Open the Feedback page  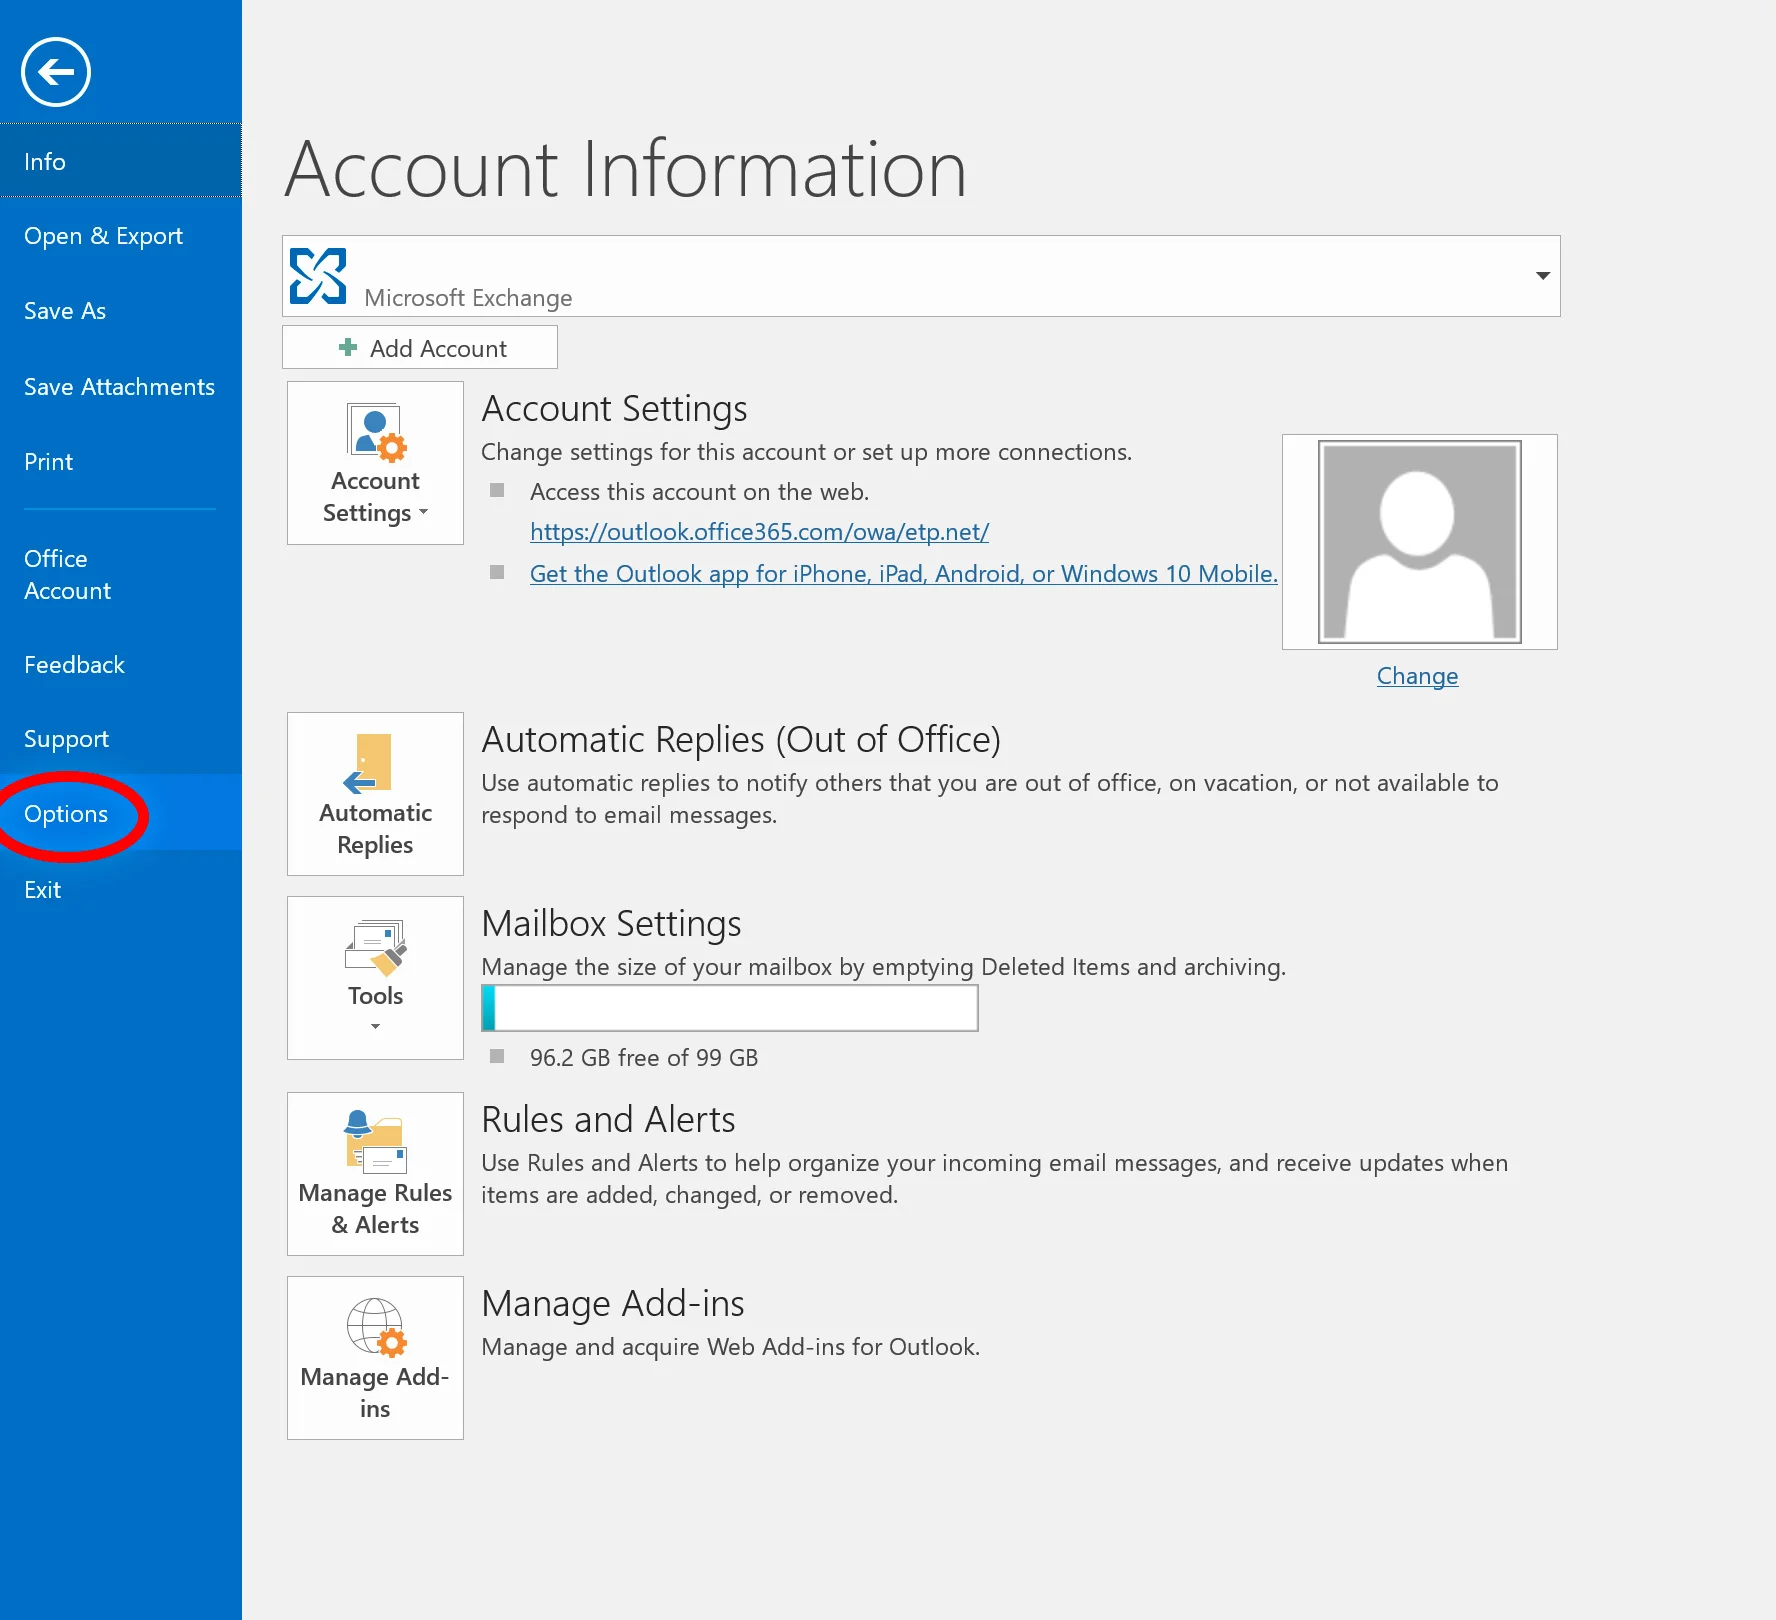click(121, 665)
